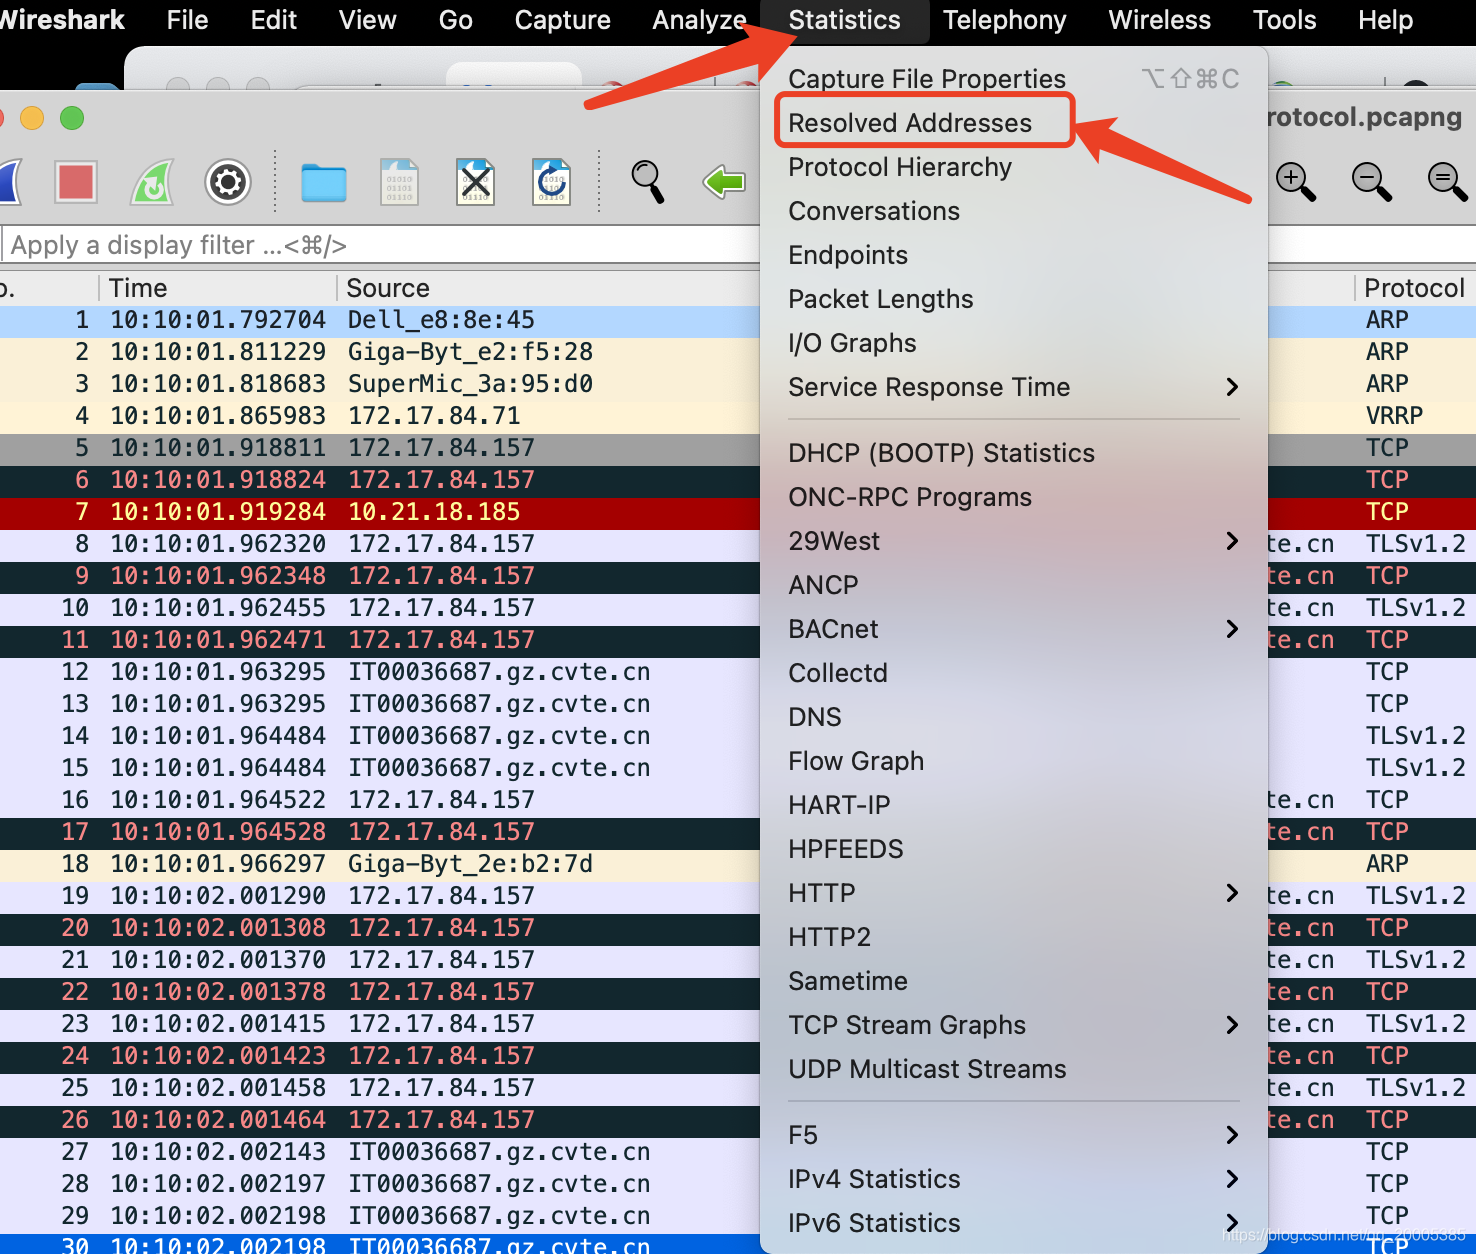Open capture options gear icon
1476x1254 pixels.
[x=228, y=182]
